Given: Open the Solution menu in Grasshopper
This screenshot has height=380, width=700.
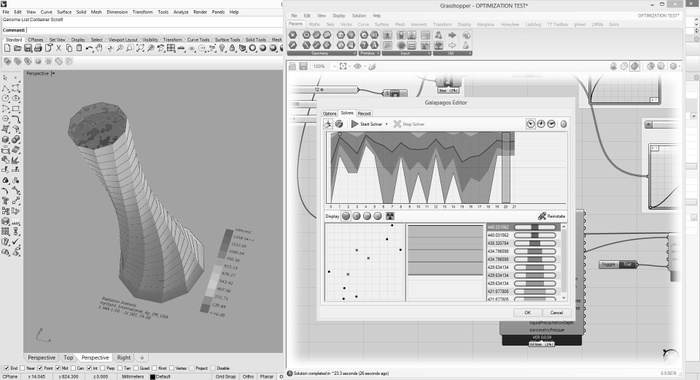Looking at the screenshot, I should (x=358, y=16).
